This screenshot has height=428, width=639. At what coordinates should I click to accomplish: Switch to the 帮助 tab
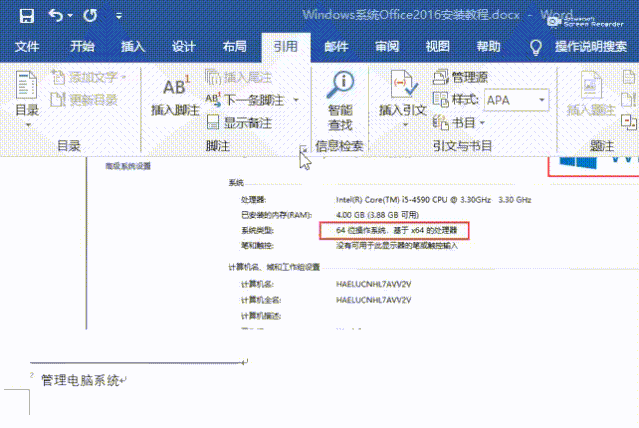489,46
